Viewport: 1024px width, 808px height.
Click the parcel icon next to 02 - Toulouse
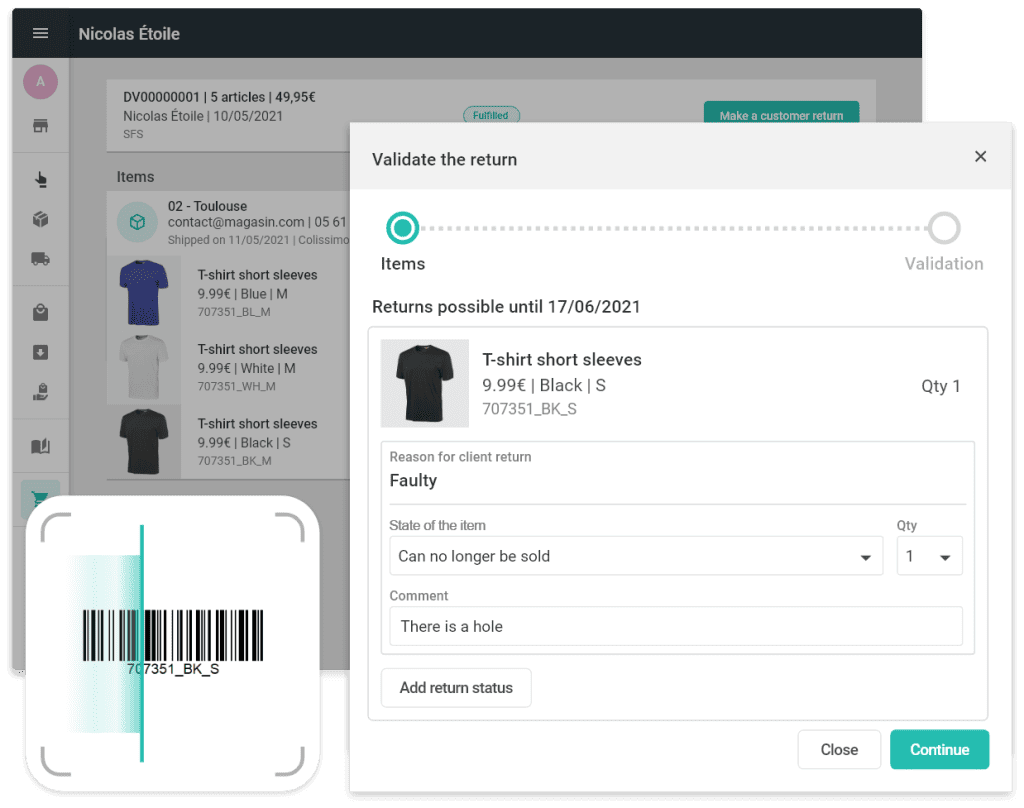pyautogui.click(x=137, y=222)
